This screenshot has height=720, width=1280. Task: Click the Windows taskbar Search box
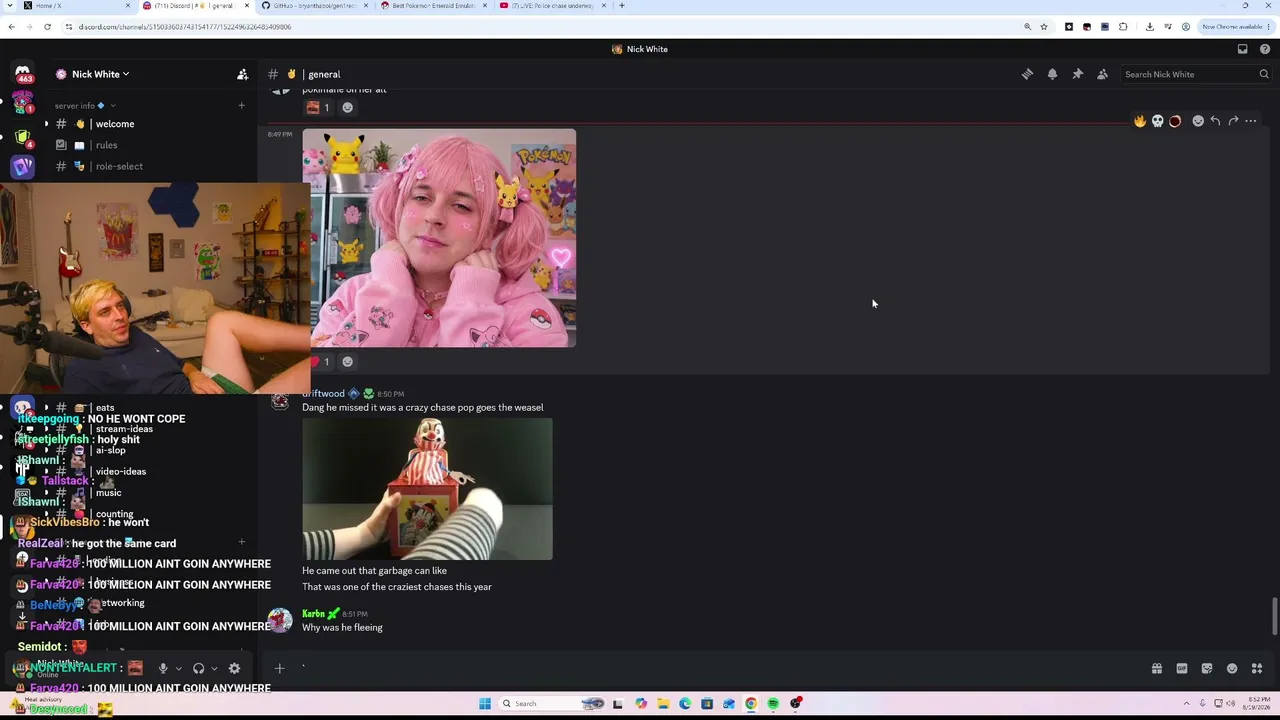point(552,704)
